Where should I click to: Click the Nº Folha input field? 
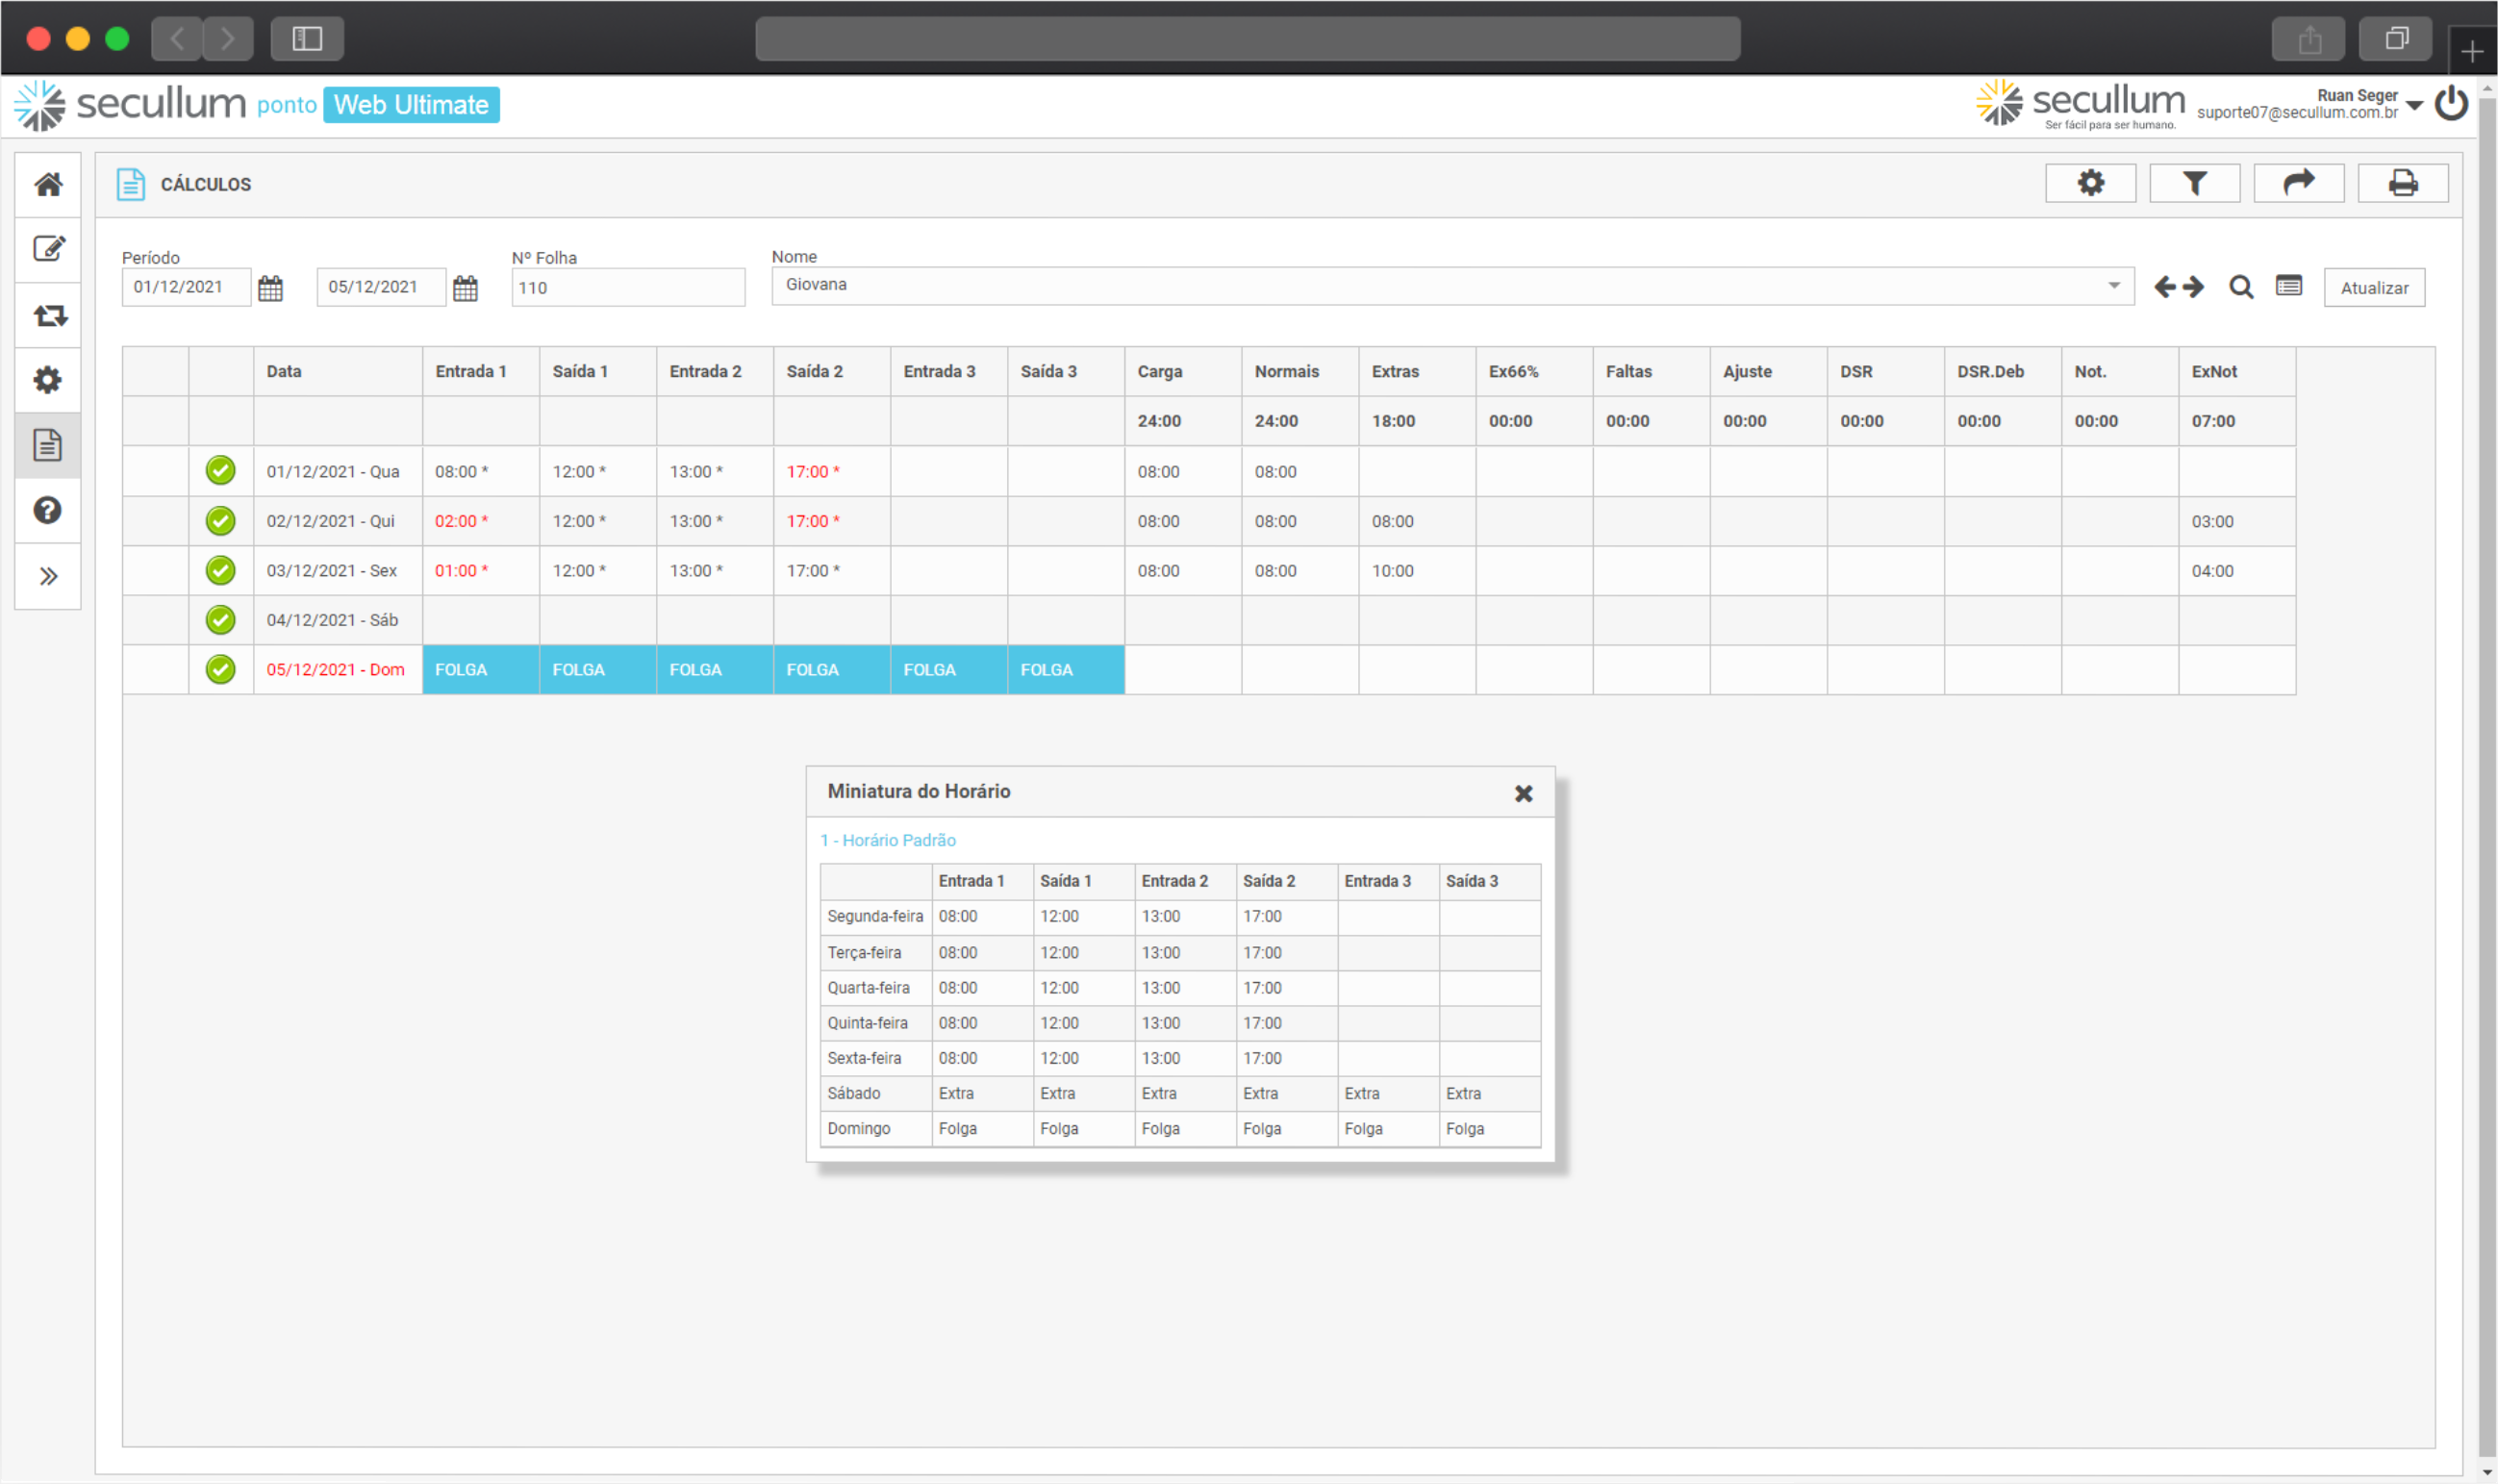tap(628, 288)
